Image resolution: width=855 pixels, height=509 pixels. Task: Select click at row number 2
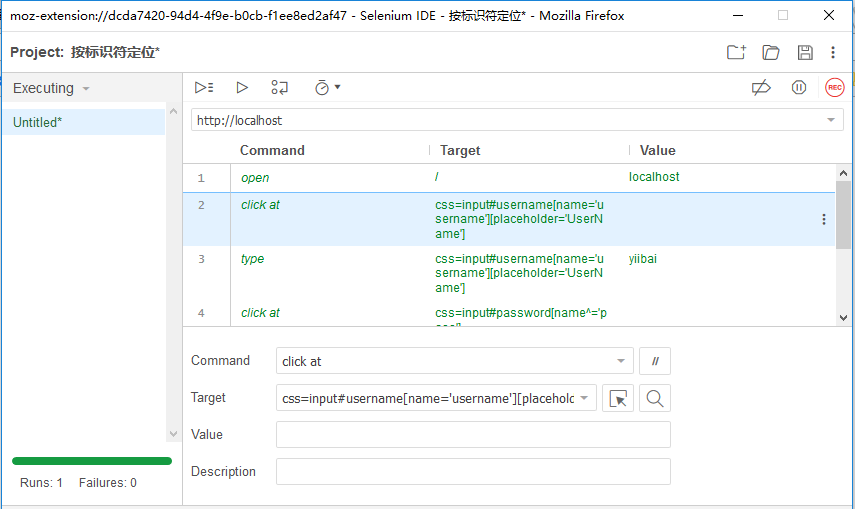click(509, 219)
